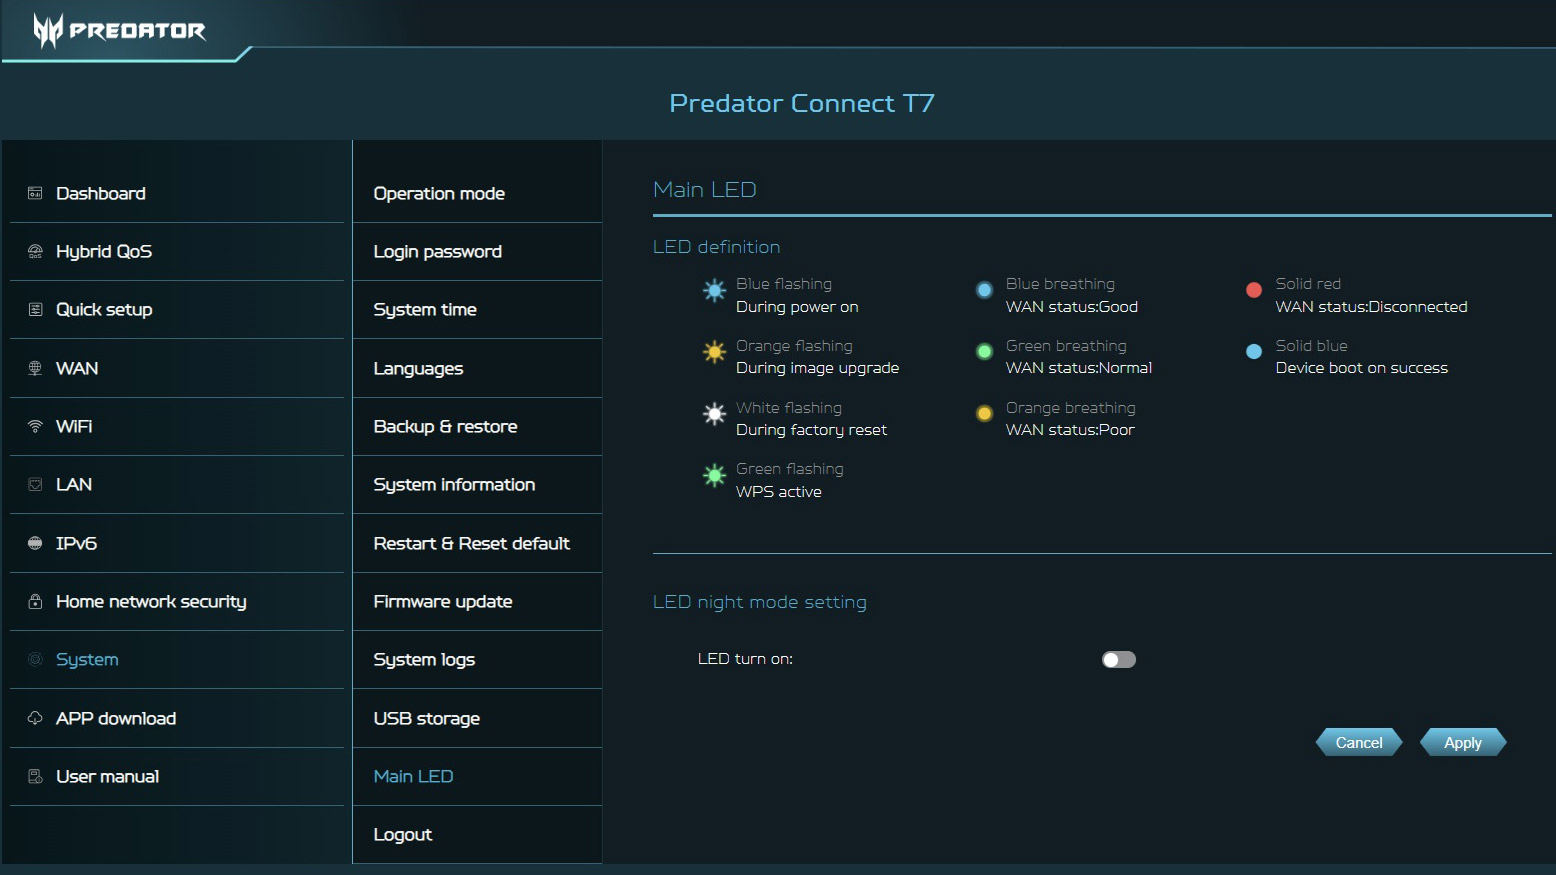Open the Operation mode submenu
The height and width of the screenshot is (875, 1556).
tap(439, 193)
